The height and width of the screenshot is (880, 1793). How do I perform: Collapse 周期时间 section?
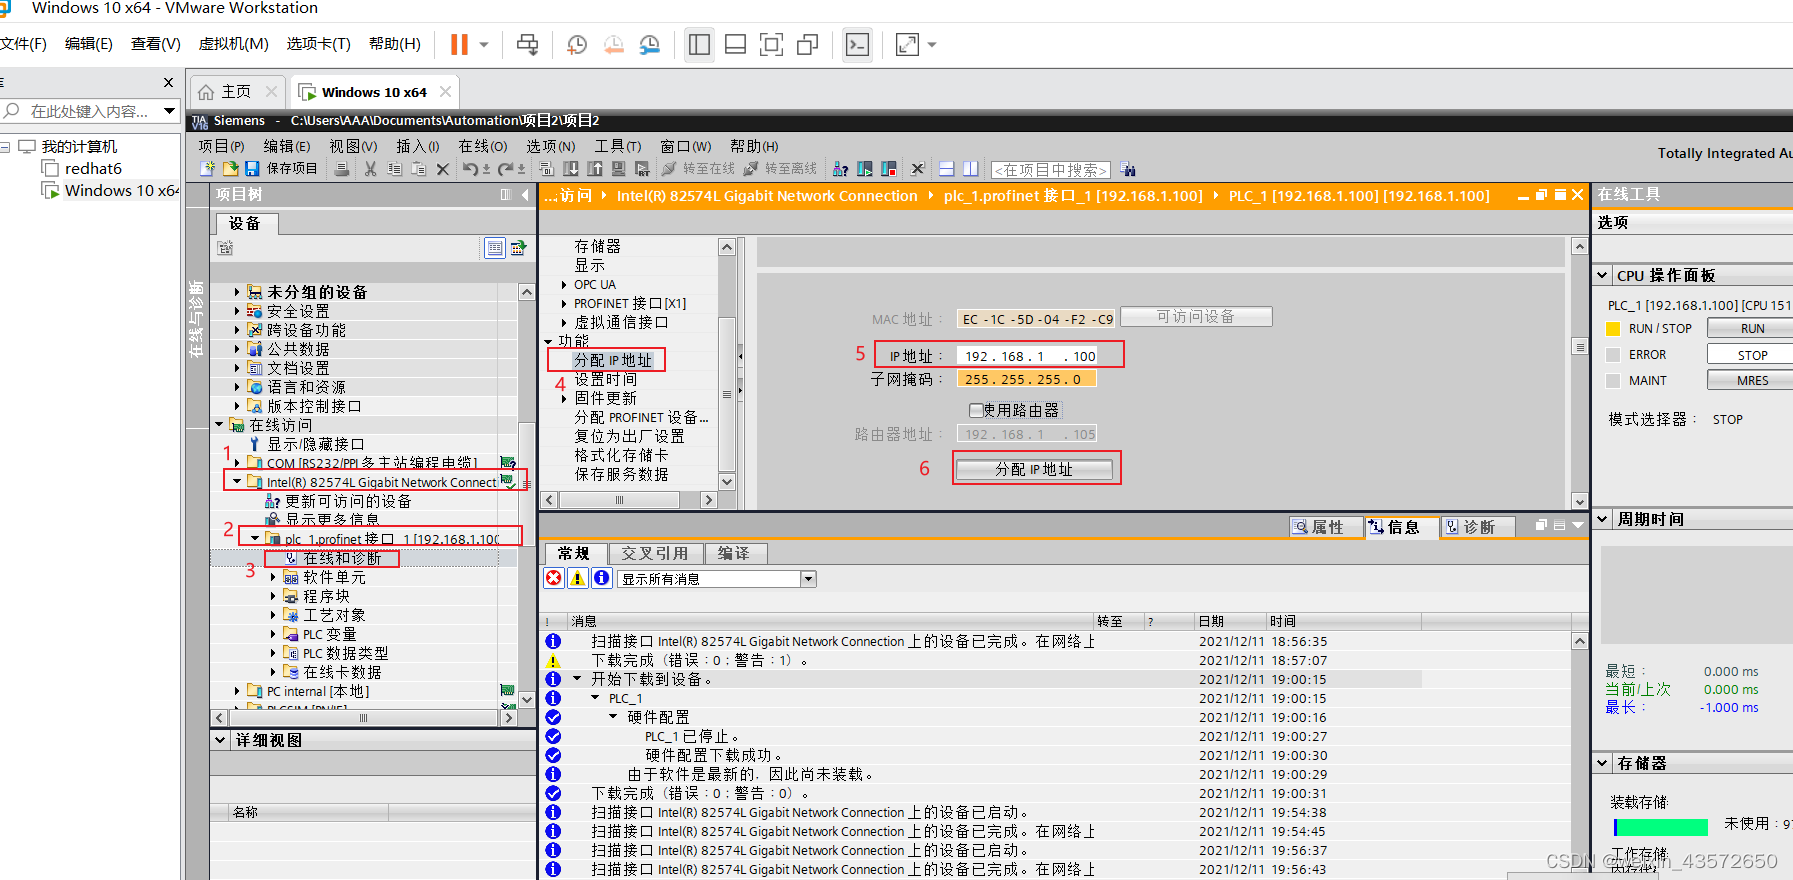(1602, 519)
